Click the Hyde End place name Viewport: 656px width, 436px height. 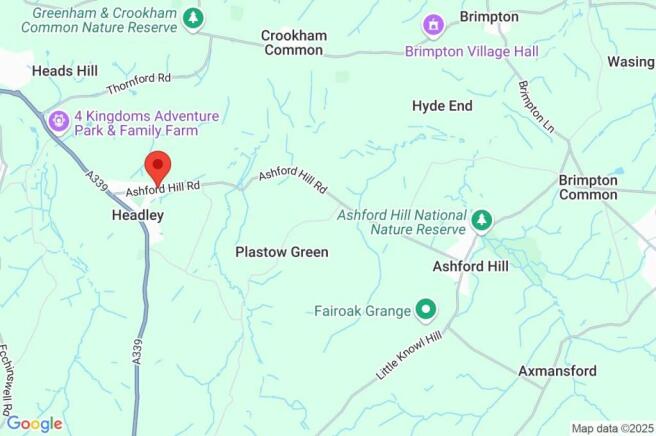pyautogui.click(x=442, y=106)
